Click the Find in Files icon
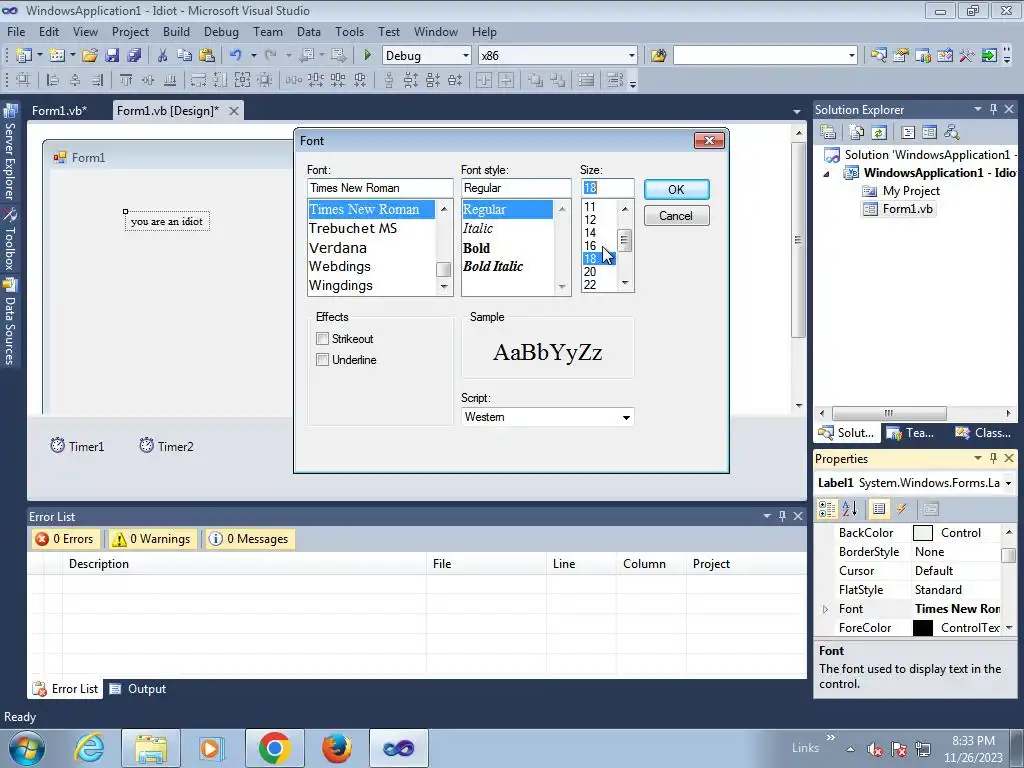The height and width of the screenshot is (768, 1024). (658, 56)
